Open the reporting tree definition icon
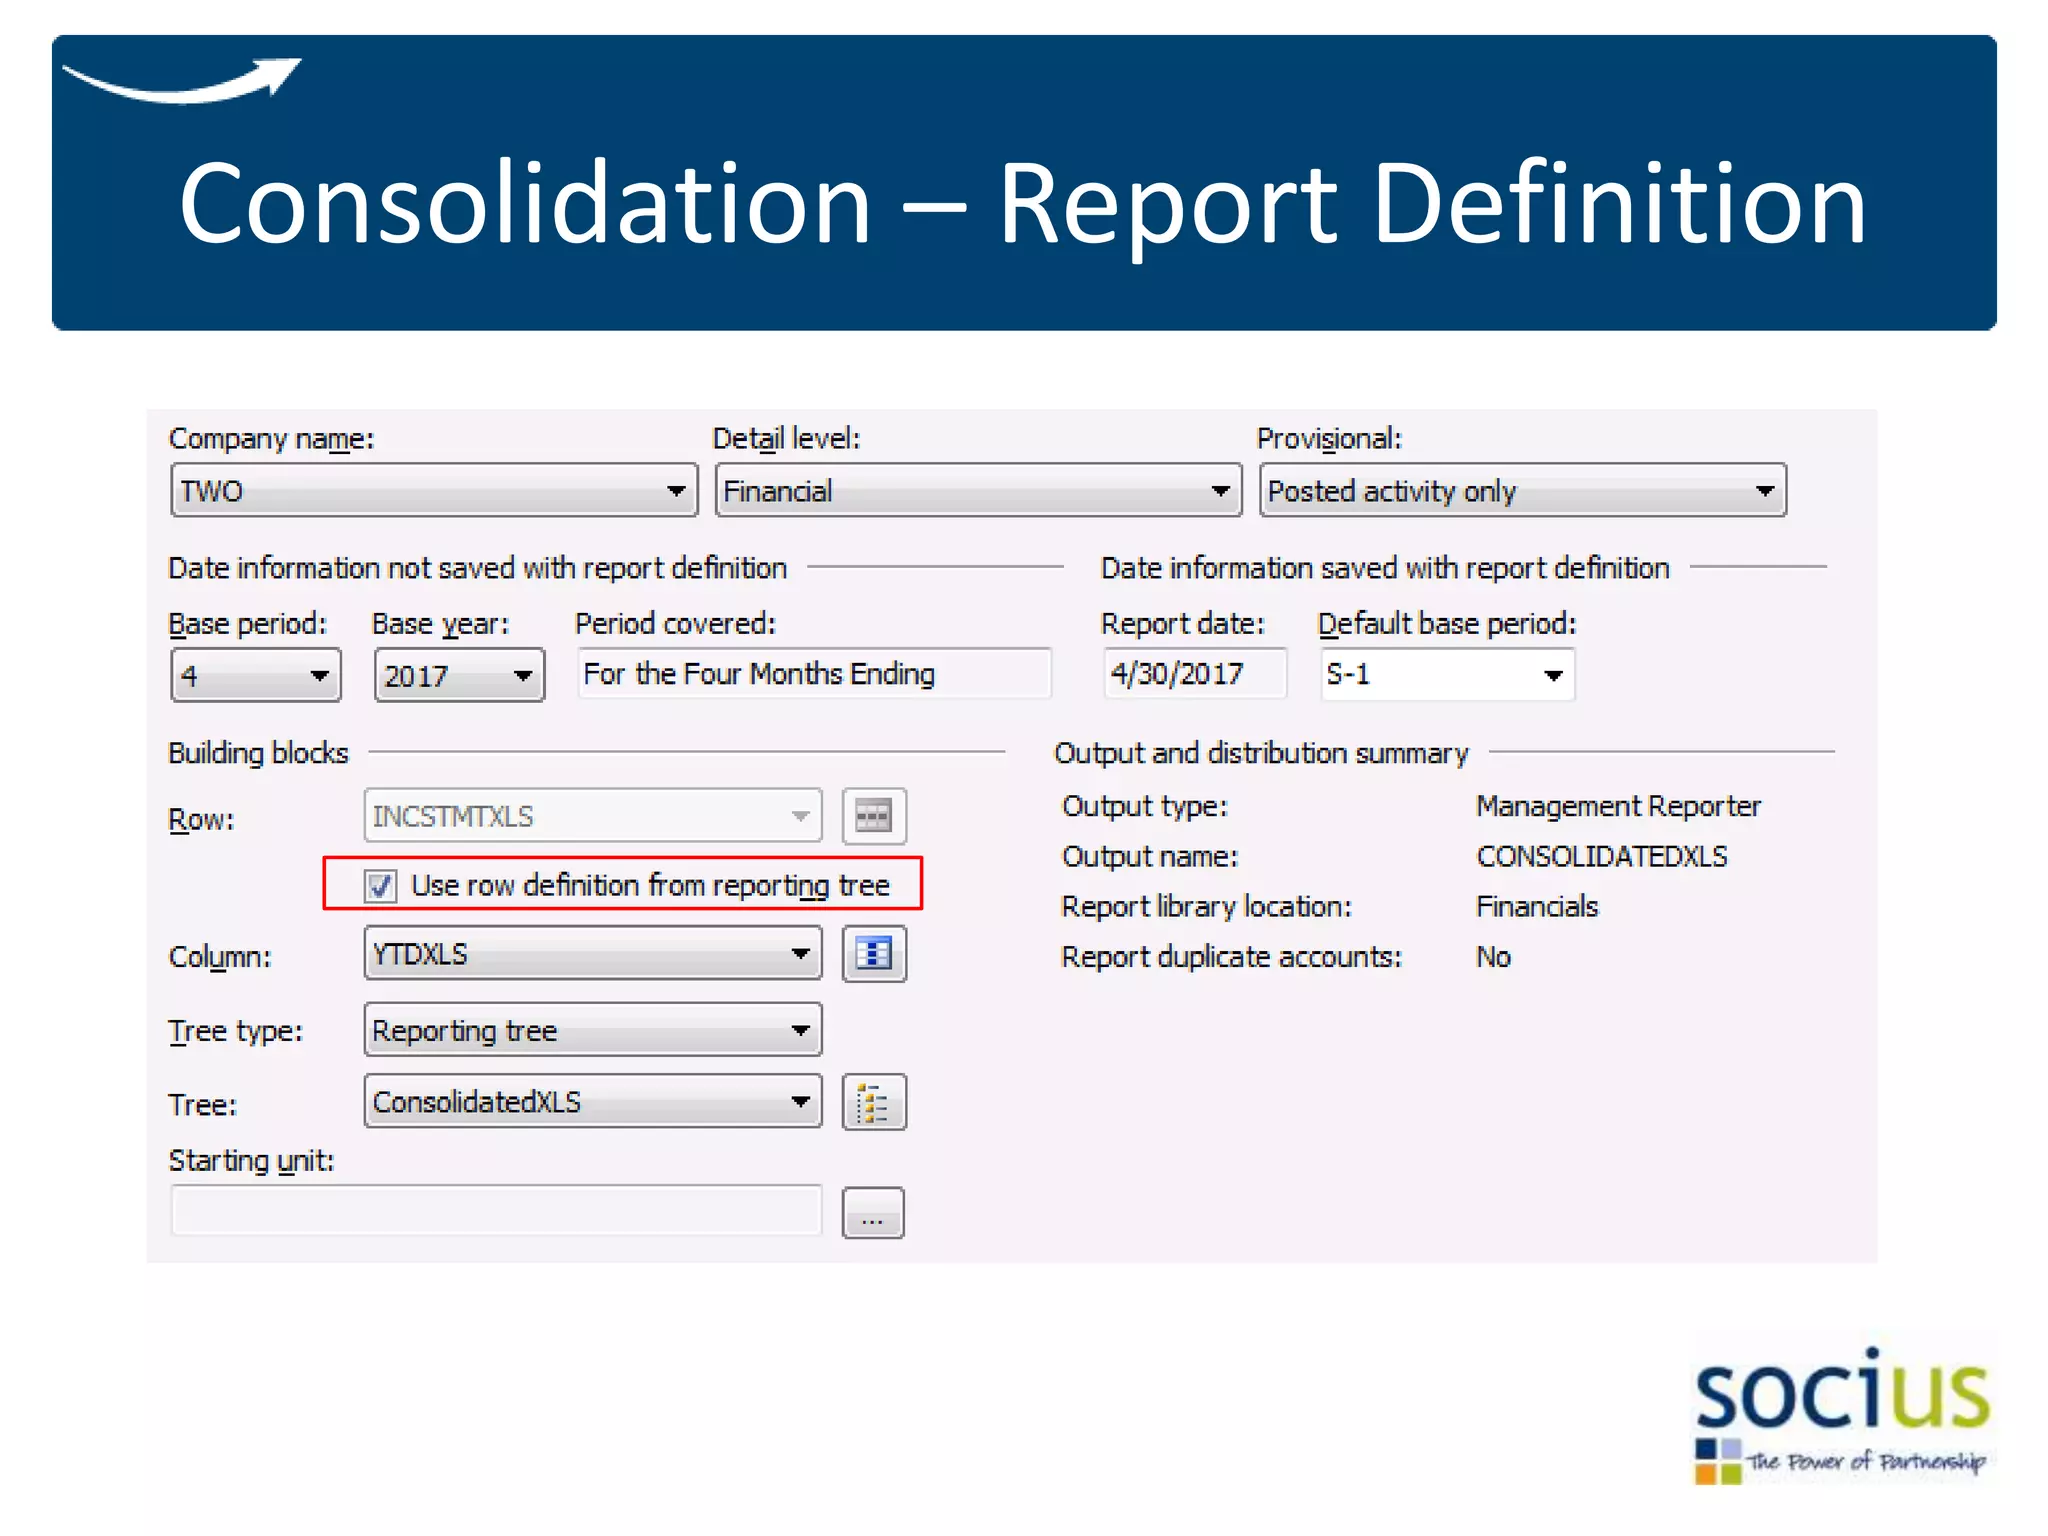2048x1536 pixels. 873,1102
